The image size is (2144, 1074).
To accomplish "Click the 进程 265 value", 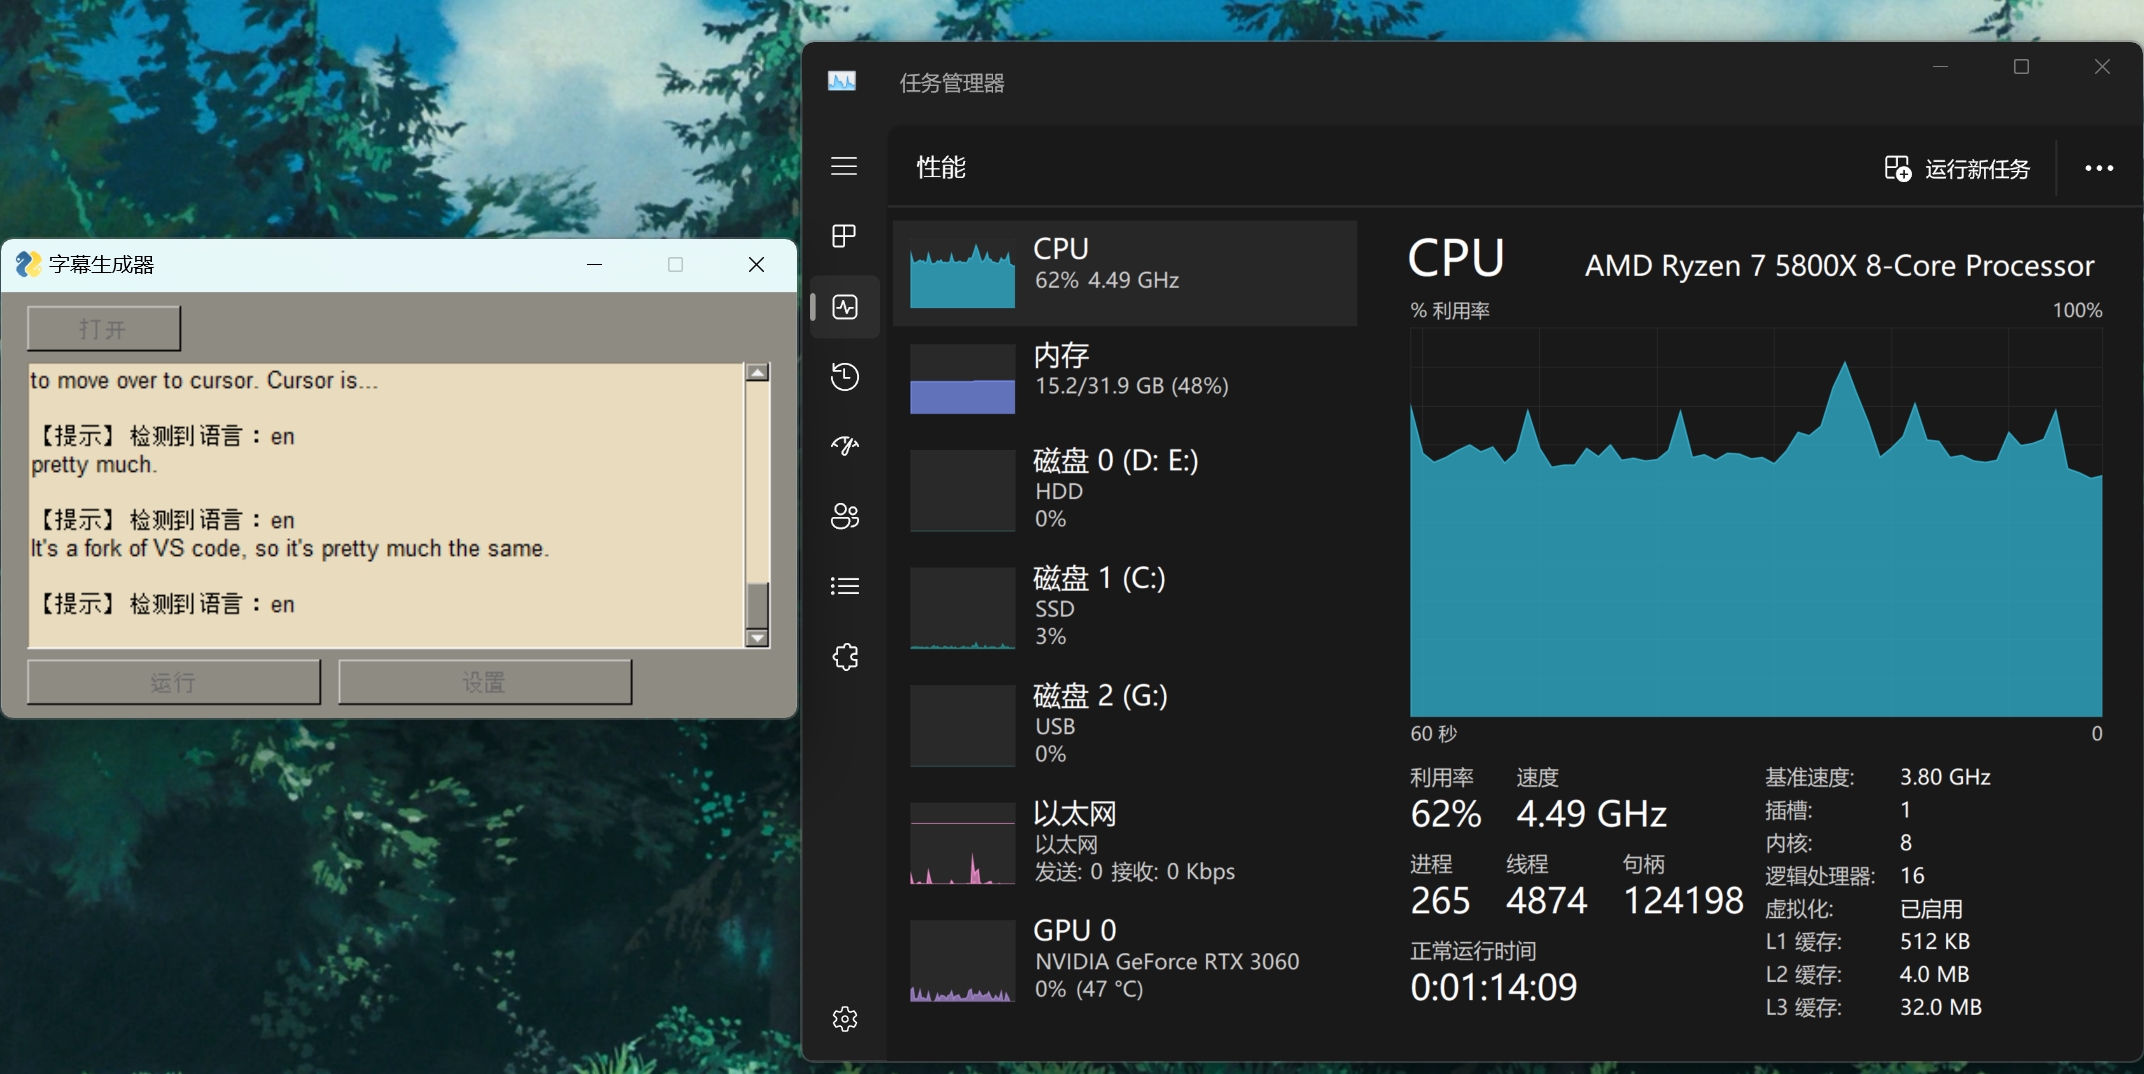I will [1440, 901].
